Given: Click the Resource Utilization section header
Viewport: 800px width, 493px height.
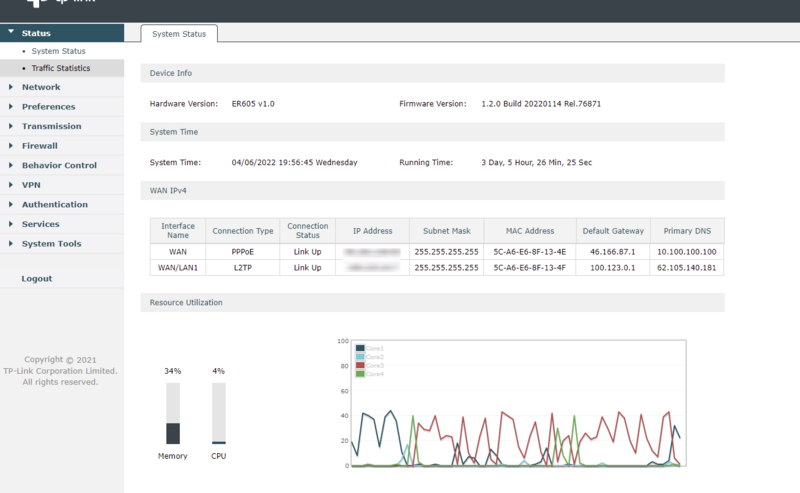Looking at the screenshot, I should [433, 302].
